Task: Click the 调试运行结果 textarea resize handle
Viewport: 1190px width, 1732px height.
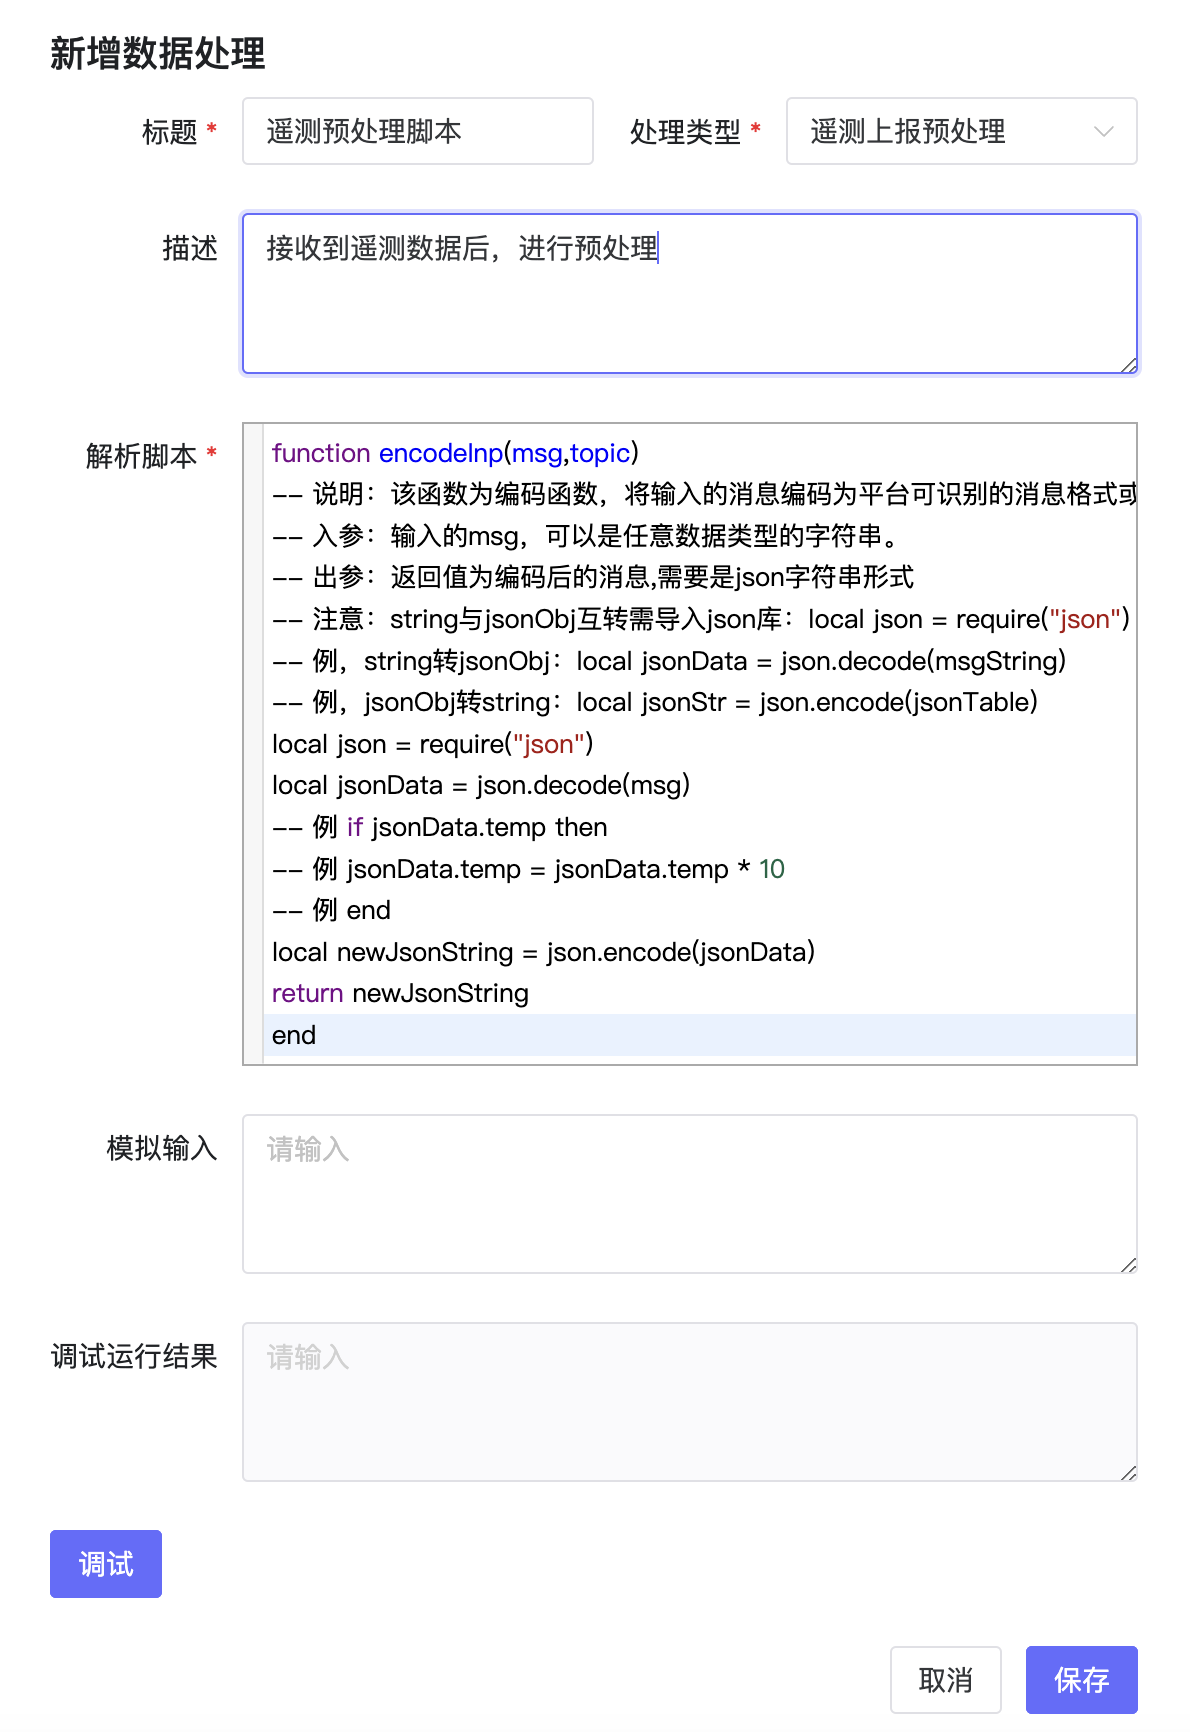Action: pyautogui.click(x=1129, y=1473)
